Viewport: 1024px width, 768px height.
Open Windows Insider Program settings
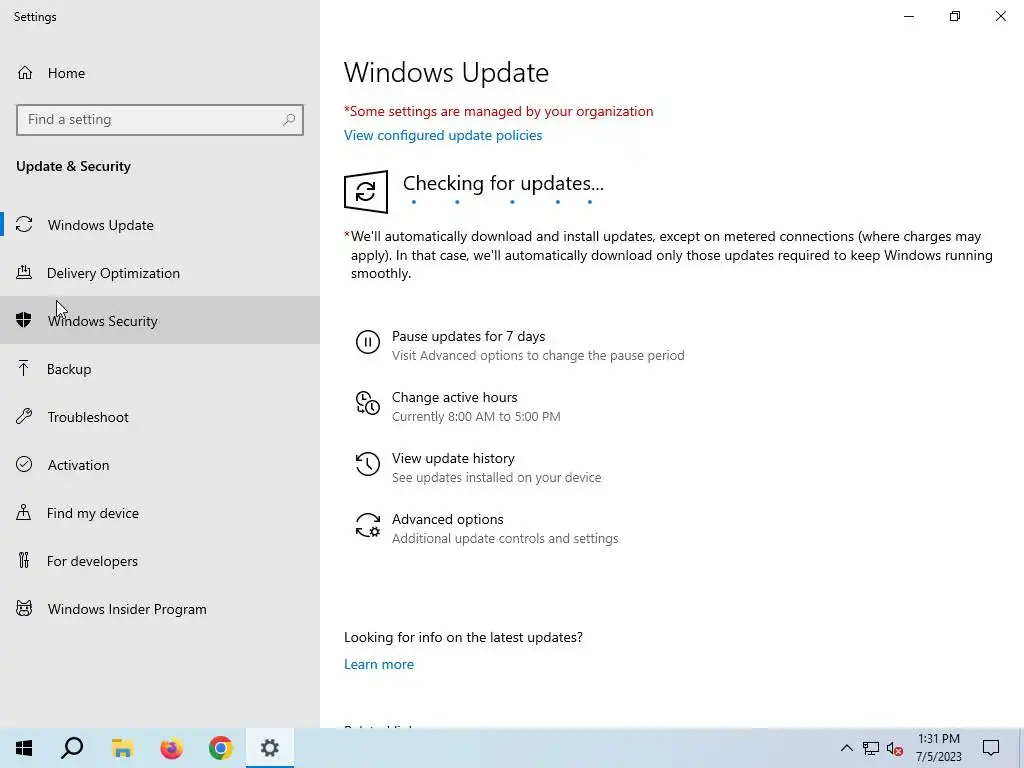coord(160,609)
